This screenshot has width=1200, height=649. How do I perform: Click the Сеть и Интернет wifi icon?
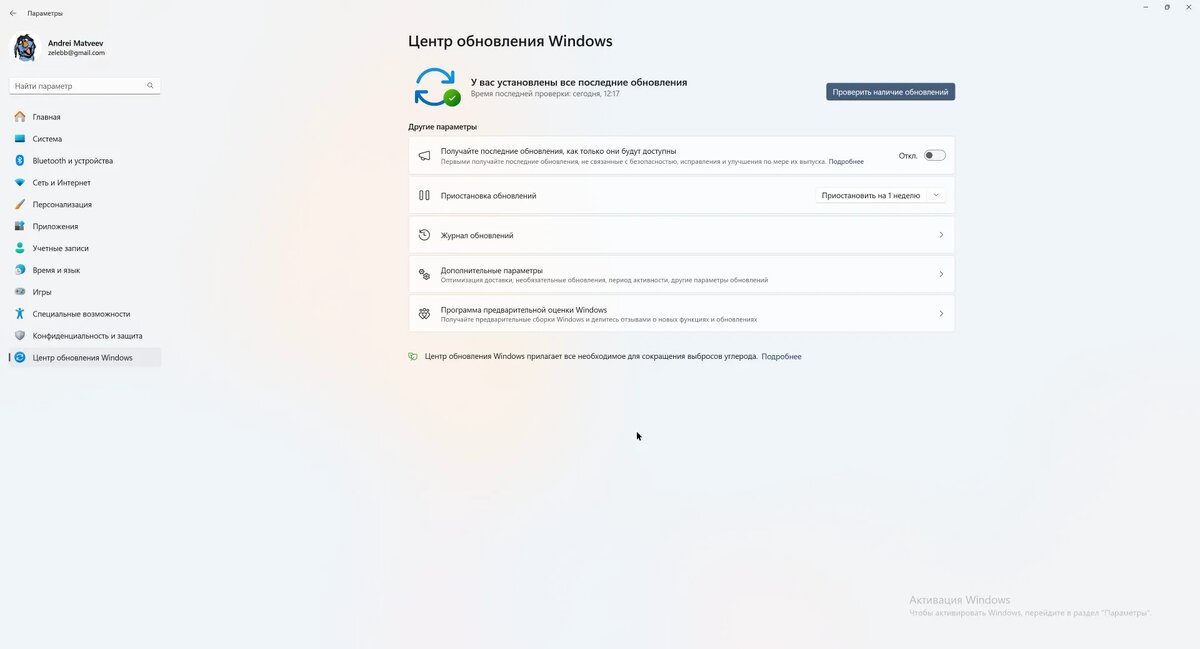(x=20, y=183)
